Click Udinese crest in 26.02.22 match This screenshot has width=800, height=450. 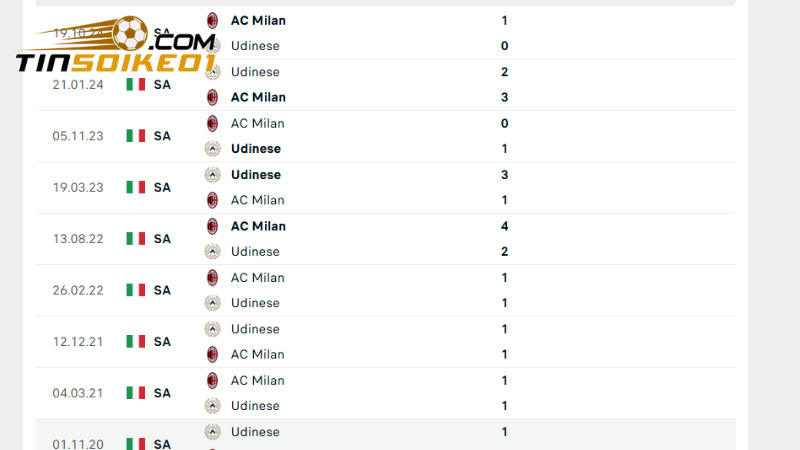[212, 303]
